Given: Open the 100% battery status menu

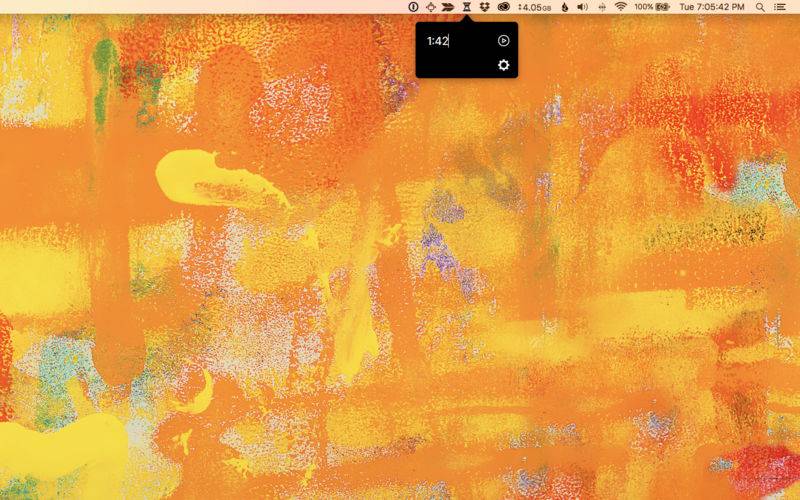Looking at the screenshot, I should tap(652, 7).
